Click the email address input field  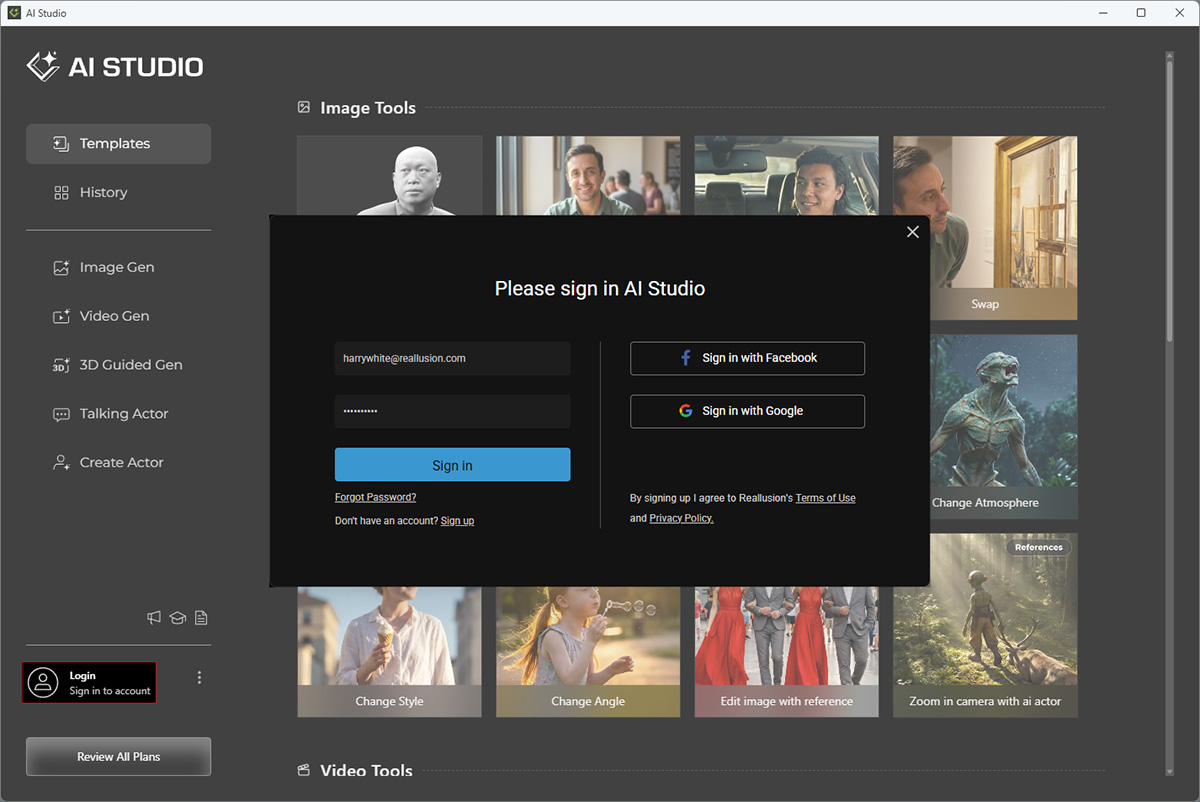click(452, 358)
